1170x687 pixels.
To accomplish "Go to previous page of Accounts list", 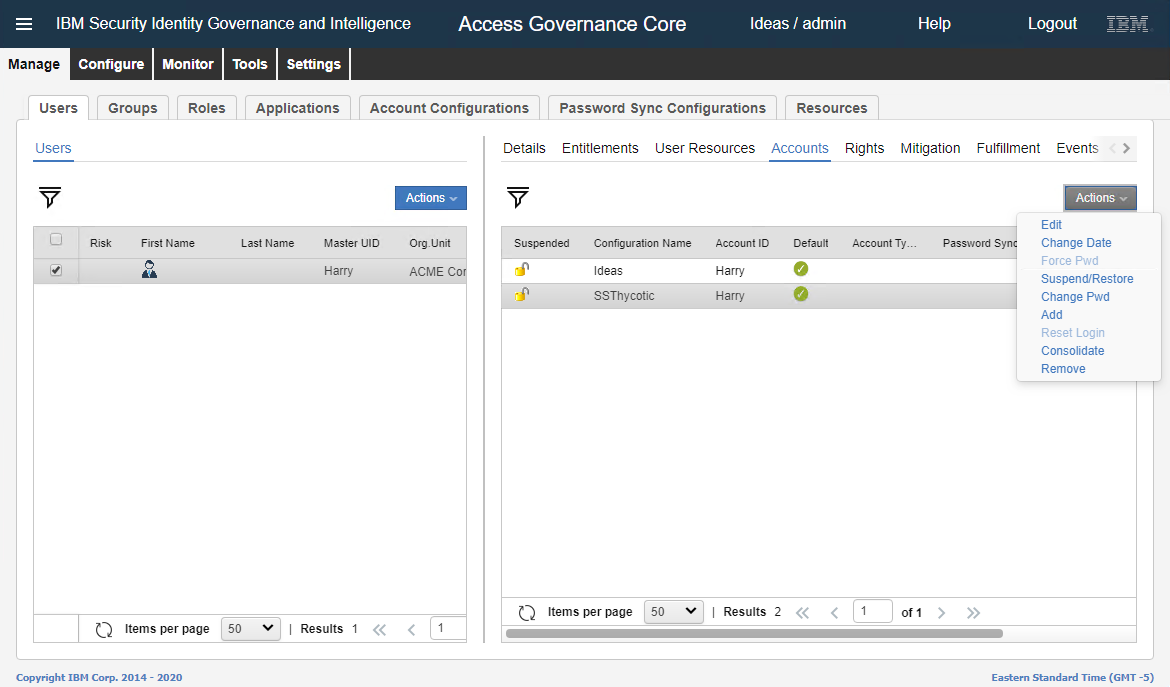I will [x=834, y=612].
